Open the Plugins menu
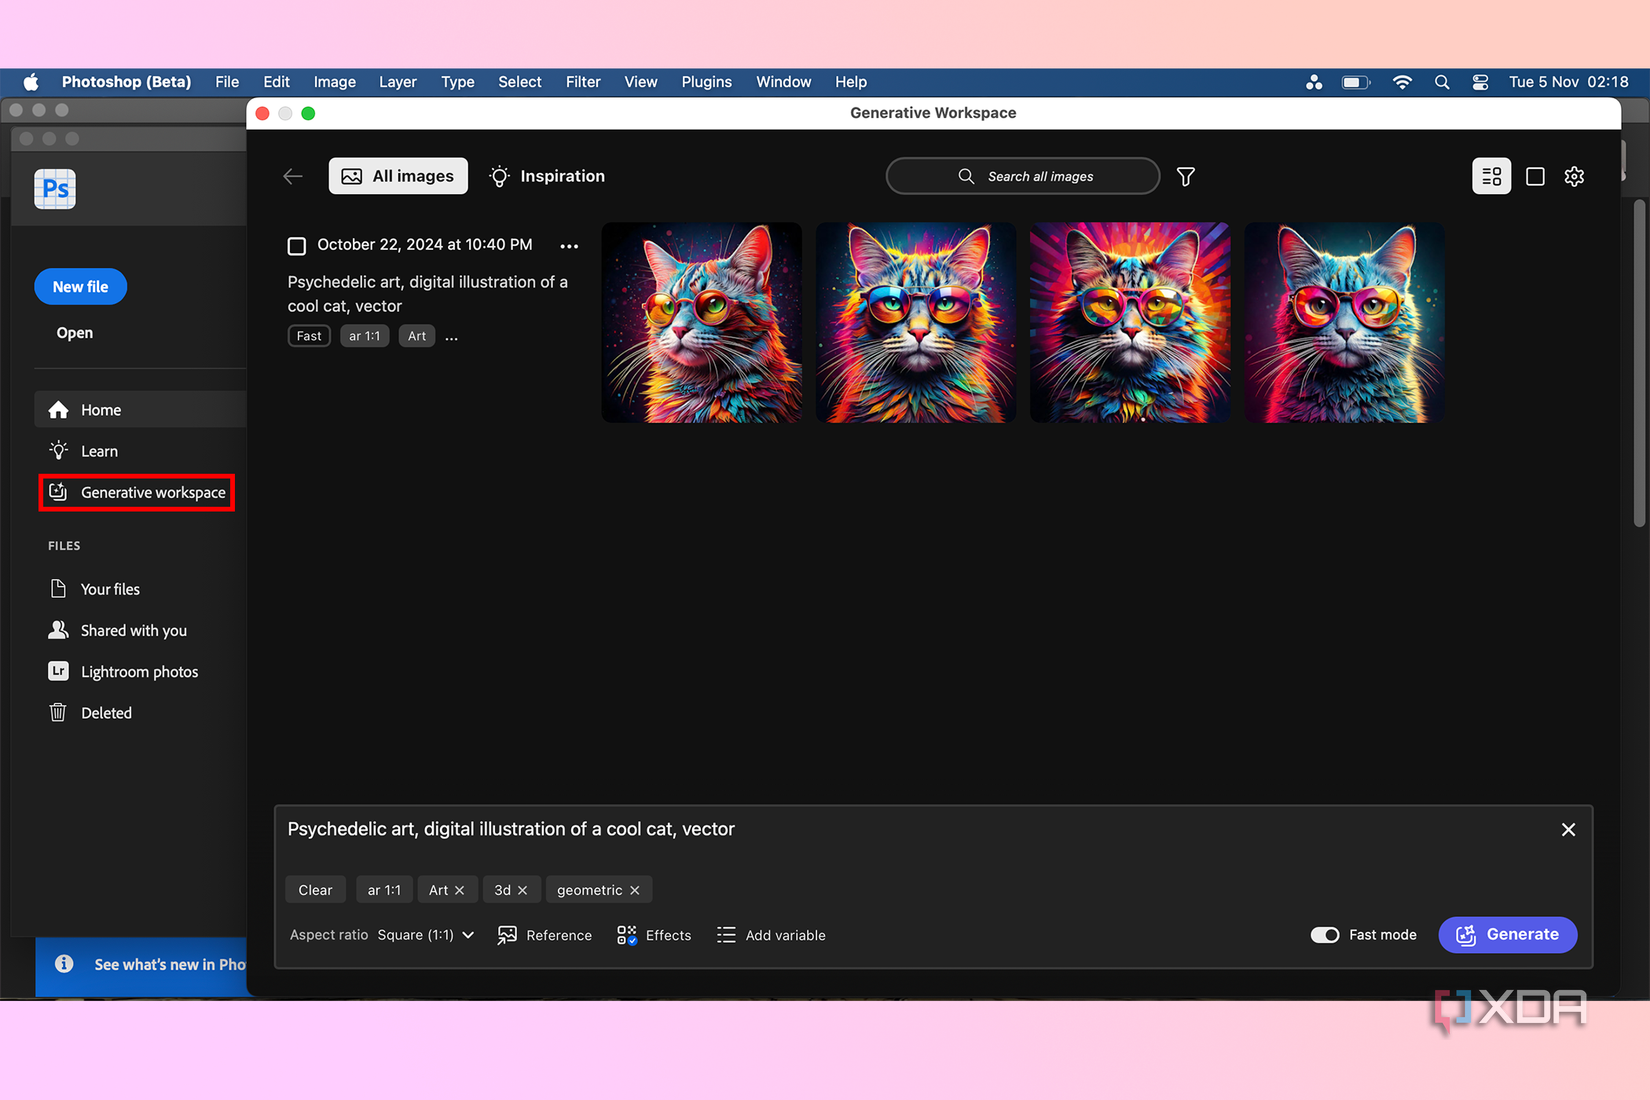Viewport: 1650px width, 1100px height. click(706, 82)
